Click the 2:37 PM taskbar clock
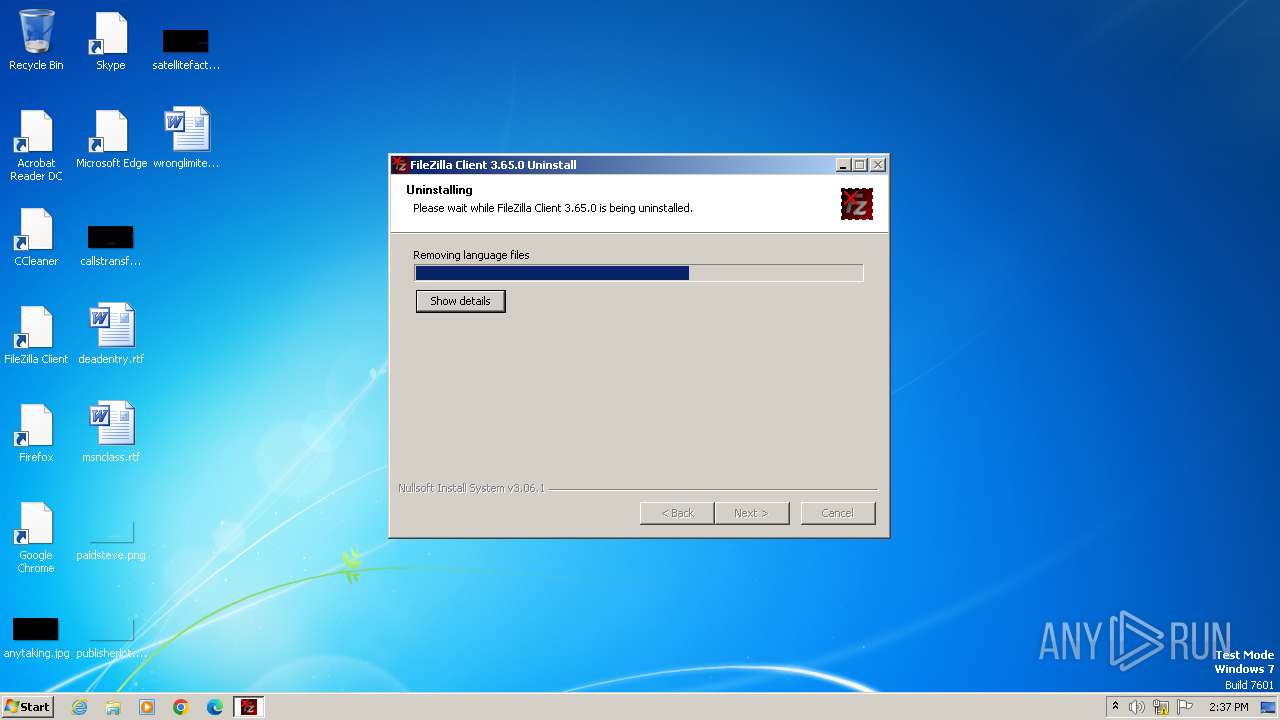Image resolution: width=1280 pixels, height=720 pixels. tap(1228, 707)
